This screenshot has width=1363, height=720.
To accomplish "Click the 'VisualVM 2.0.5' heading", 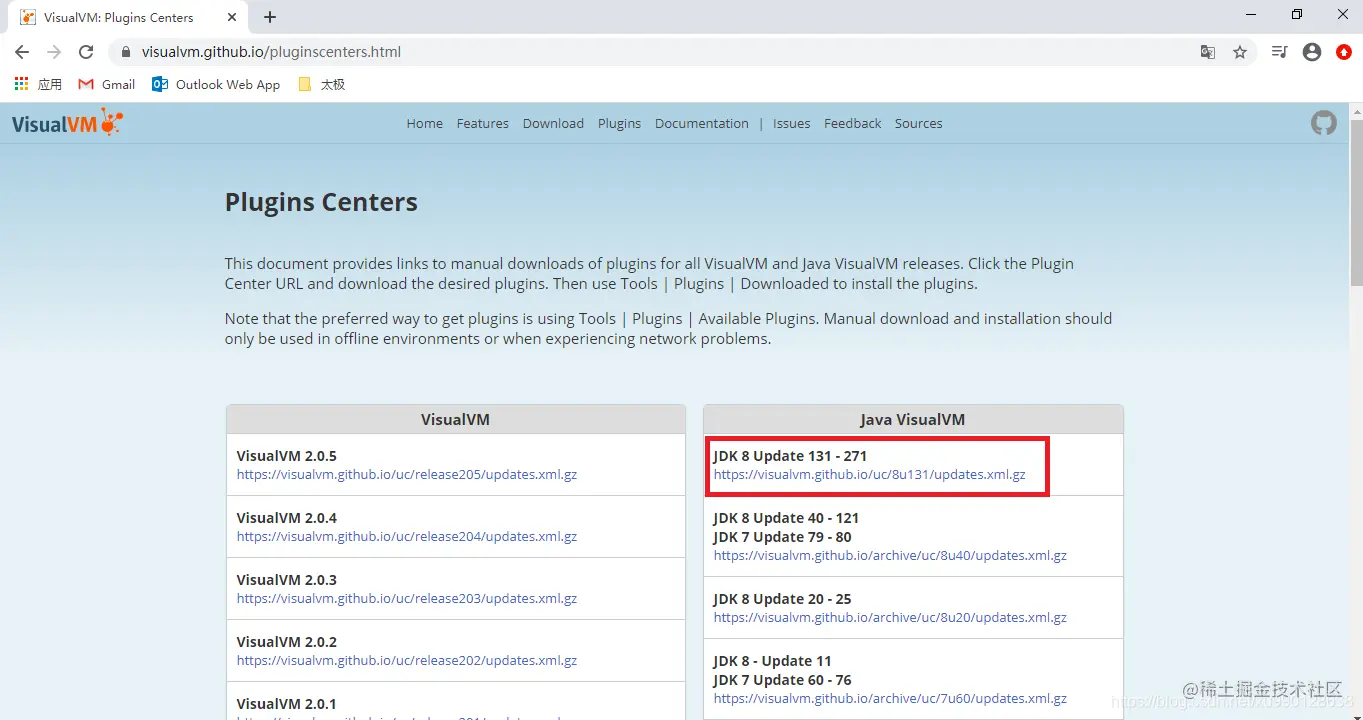I will (x=287, y=456).
